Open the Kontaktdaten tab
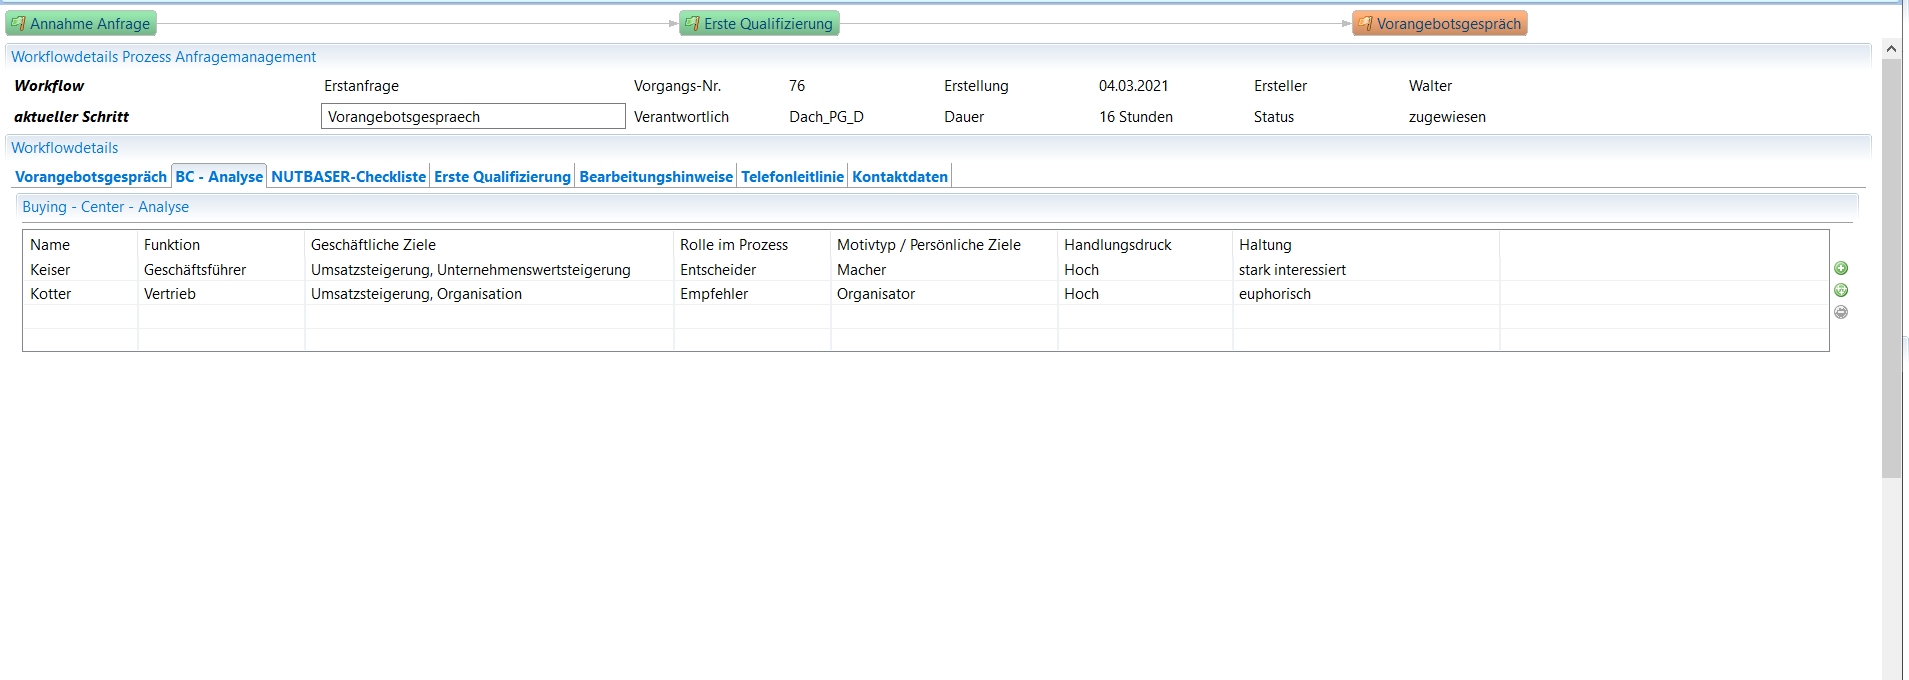The width and height of the screenshot is (1909, 680). pyautogui.click(x=900, y=177)
